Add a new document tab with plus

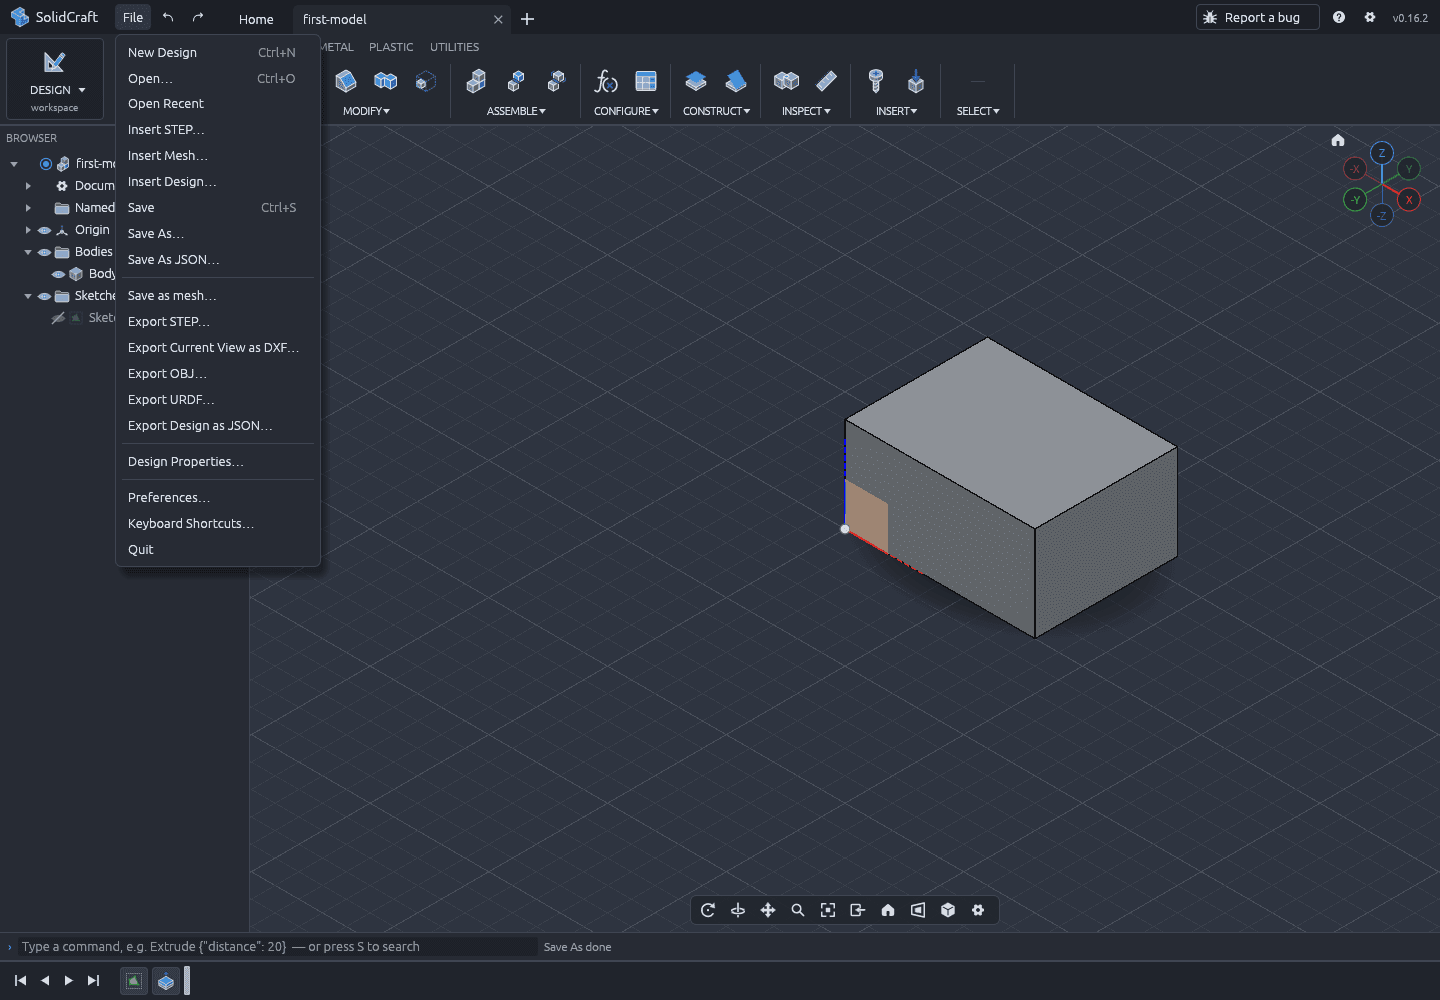[528, 19]
